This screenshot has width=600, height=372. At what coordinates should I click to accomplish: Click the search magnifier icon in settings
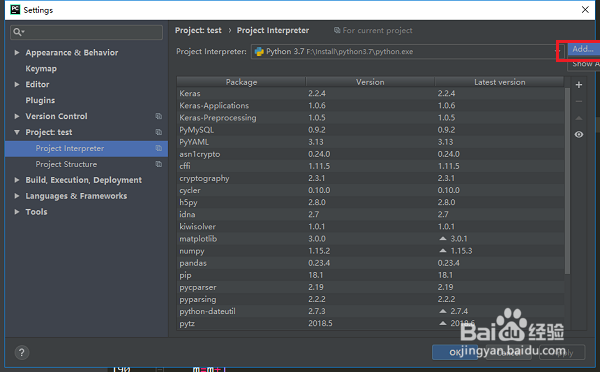[18, 32]
